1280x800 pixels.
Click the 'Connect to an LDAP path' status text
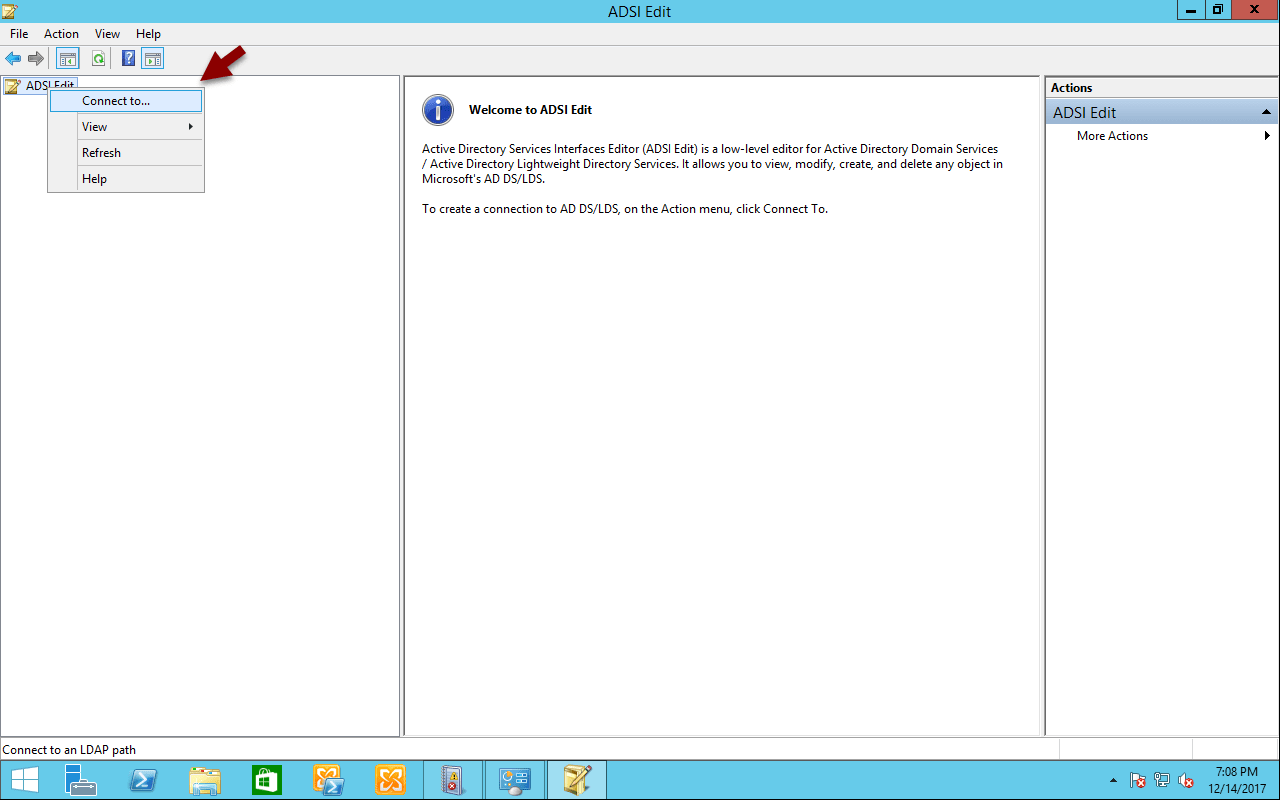[x=69, y=750]
